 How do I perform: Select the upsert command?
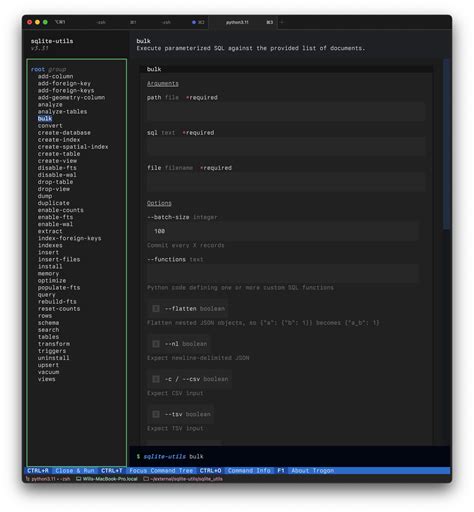48,365
